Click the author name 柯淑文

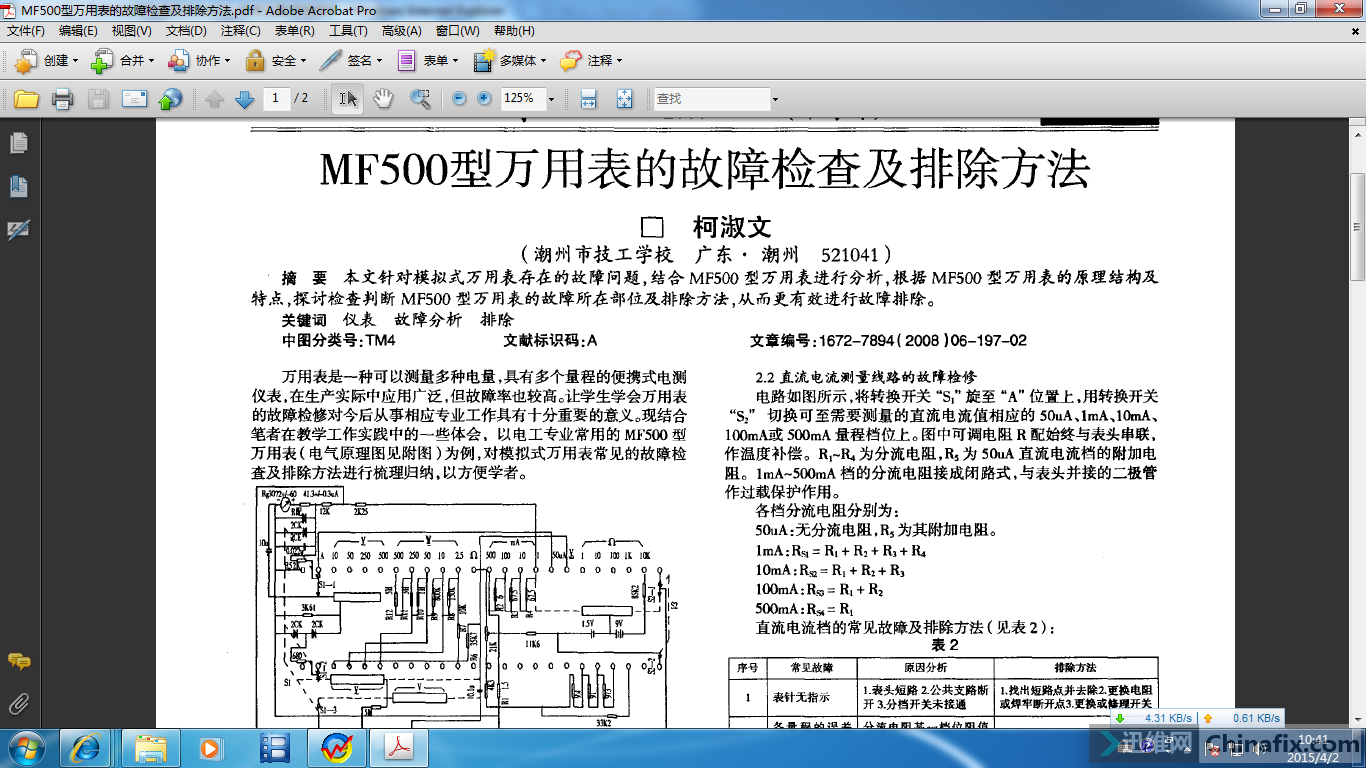click(x=732, y=227)
